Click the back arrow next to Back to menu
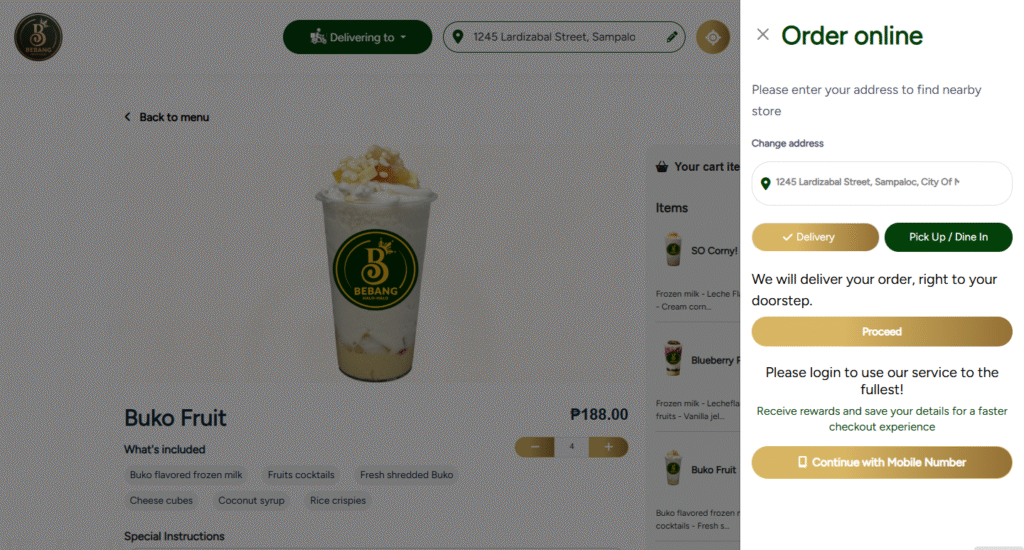The image size is (1024, 550). tap(127, 117)
